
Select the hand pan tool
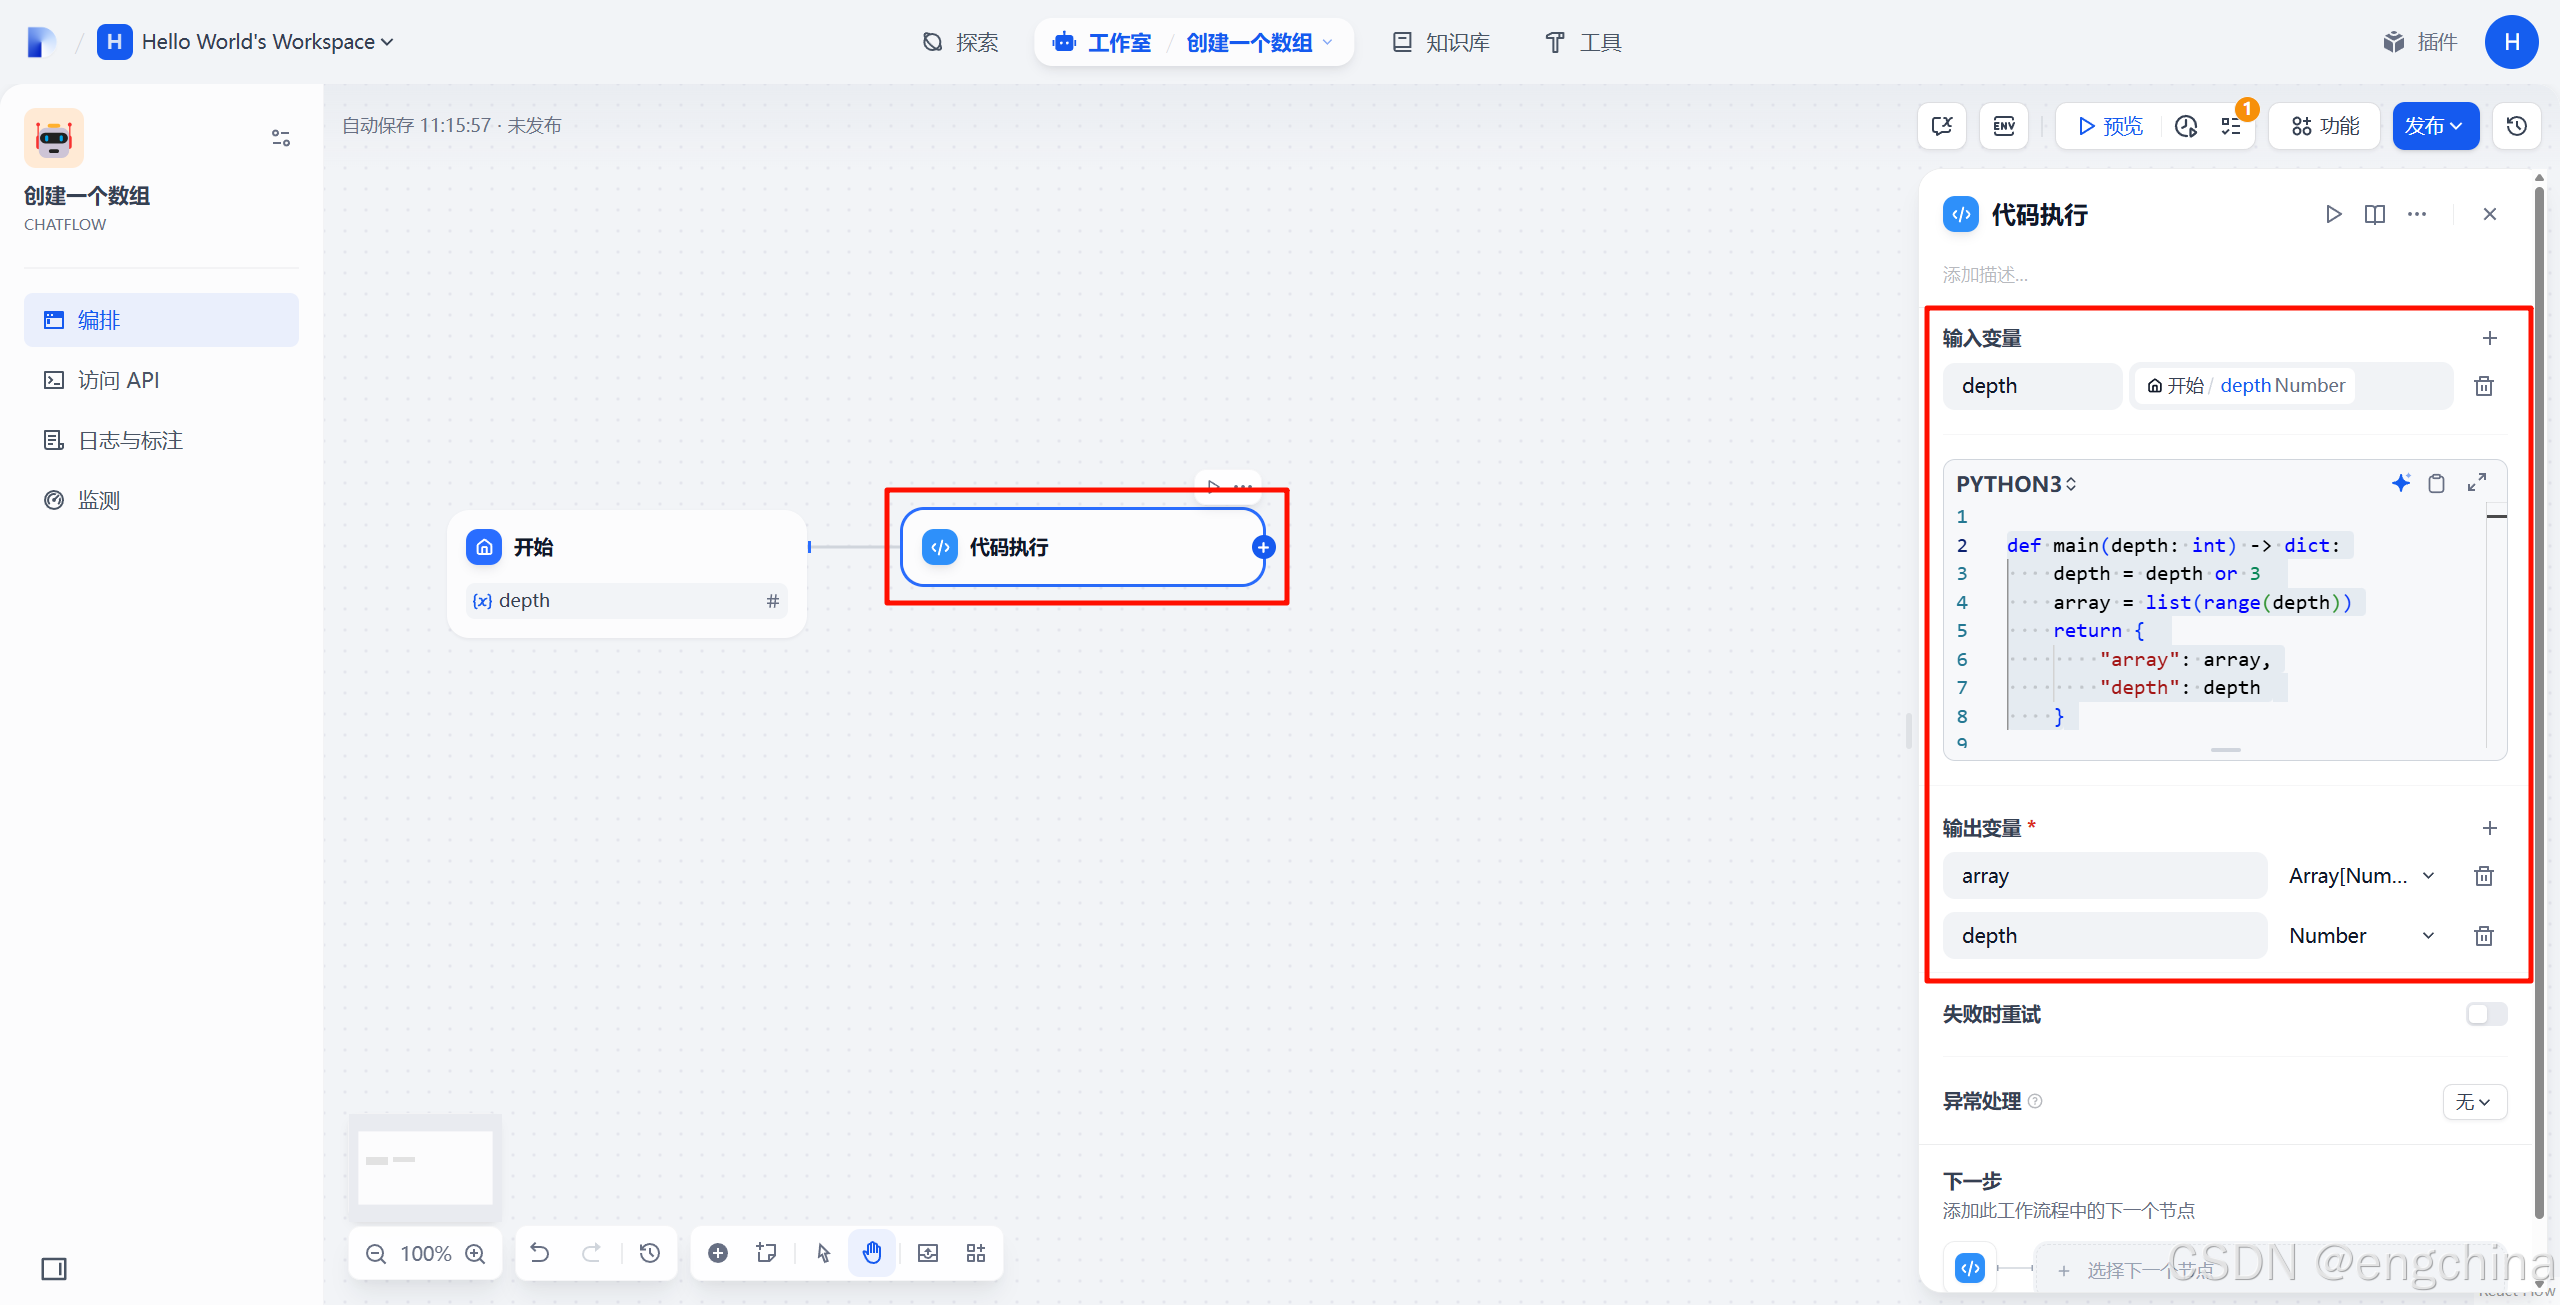872,1253
